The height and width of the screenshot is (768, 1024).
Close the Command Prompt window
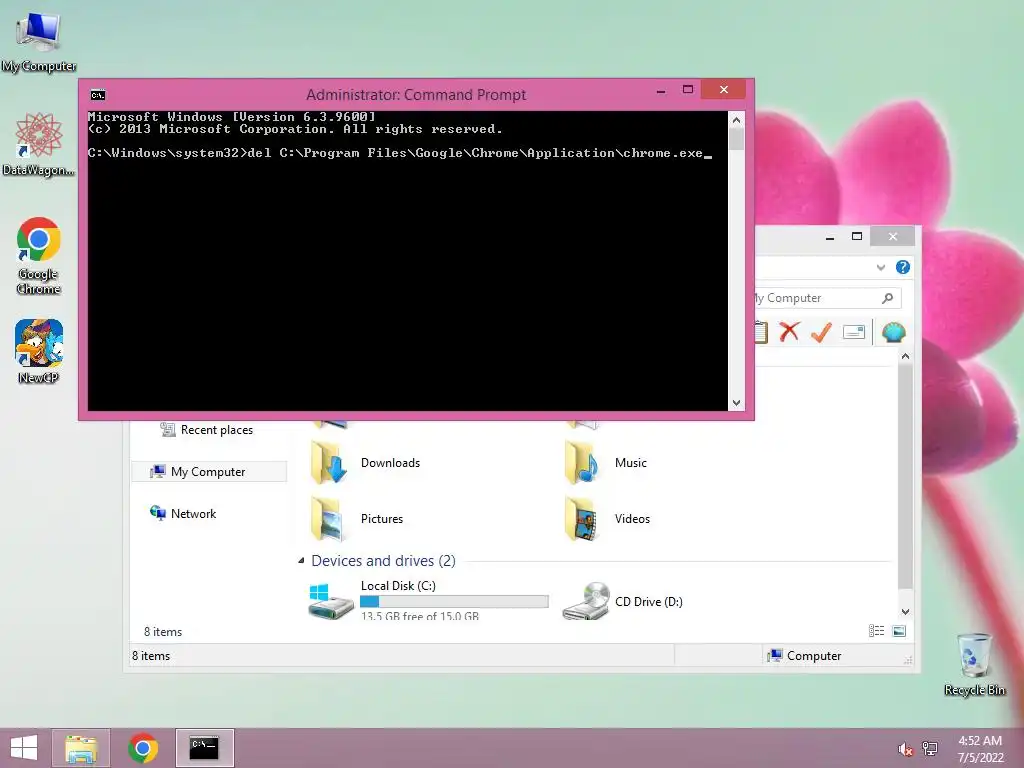point(724,89)
